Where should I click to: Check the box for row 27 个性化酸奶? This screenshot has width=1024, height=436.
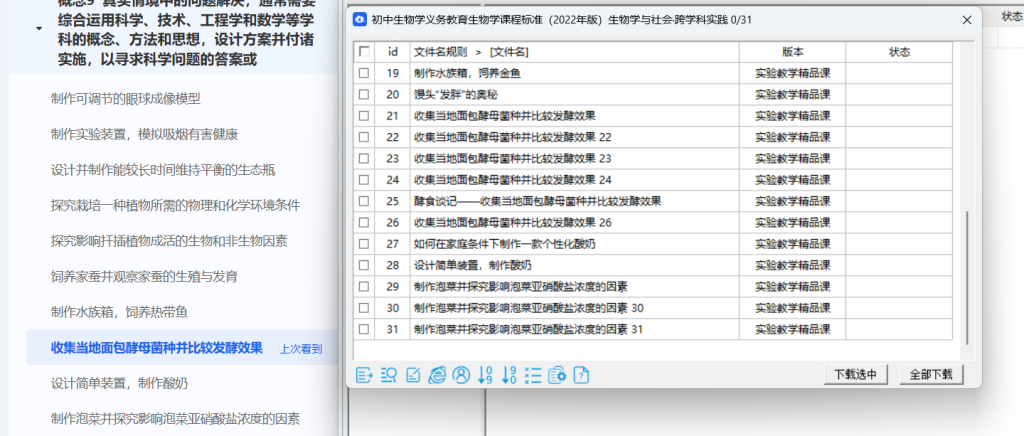[x=365, y=244]
